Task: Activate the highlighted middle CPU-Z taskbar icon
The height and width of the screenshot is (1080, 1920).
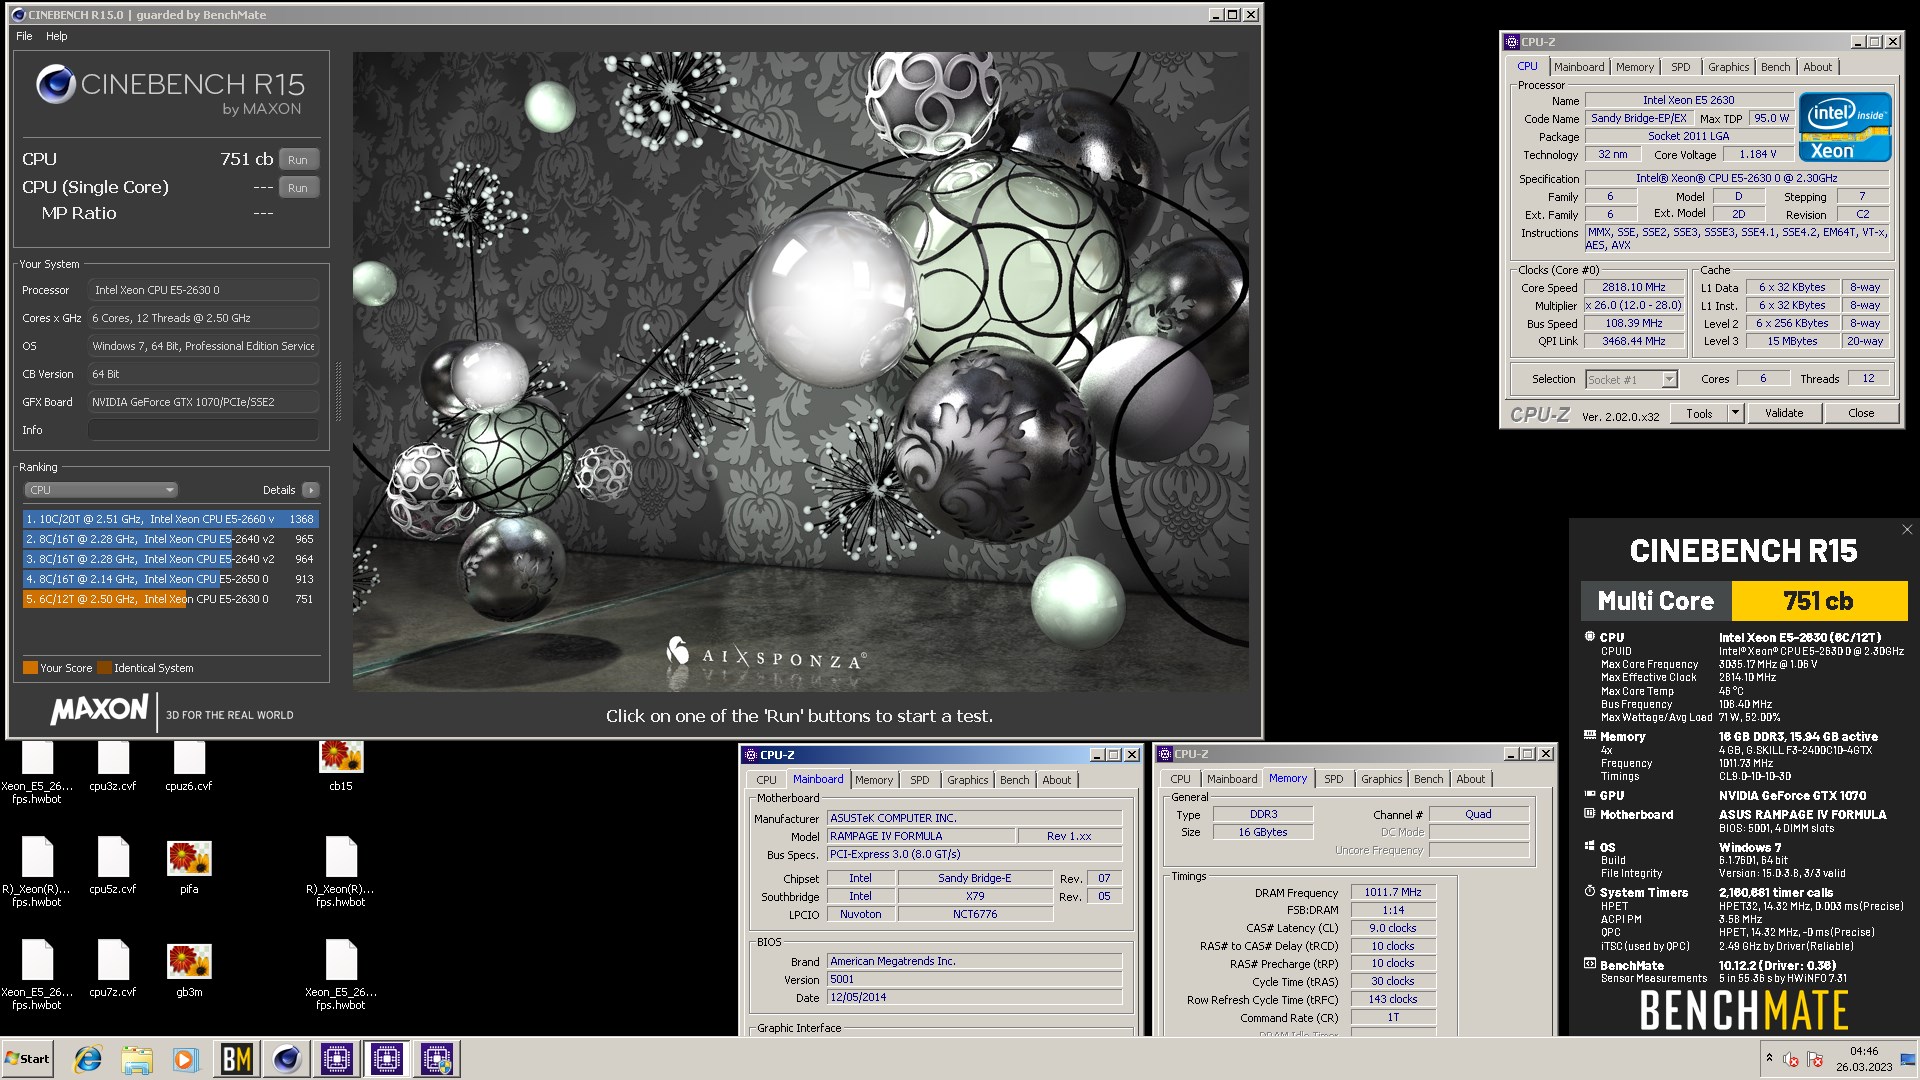Action: [387, 1059]
